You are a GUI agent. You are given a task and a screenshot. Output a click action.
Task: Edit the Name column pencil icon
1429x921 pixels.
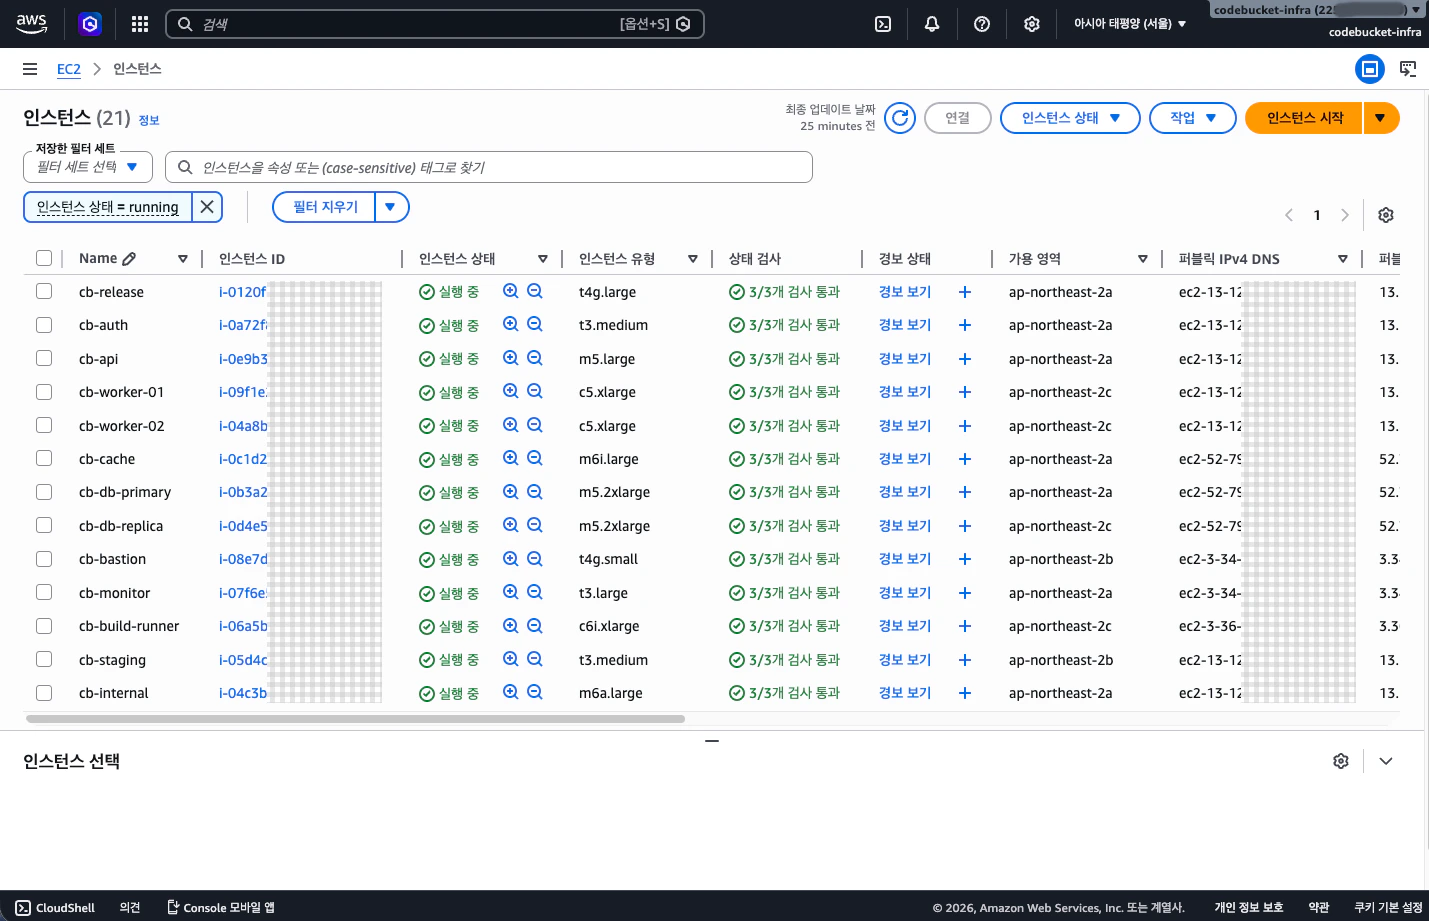[x=130, y=258]
